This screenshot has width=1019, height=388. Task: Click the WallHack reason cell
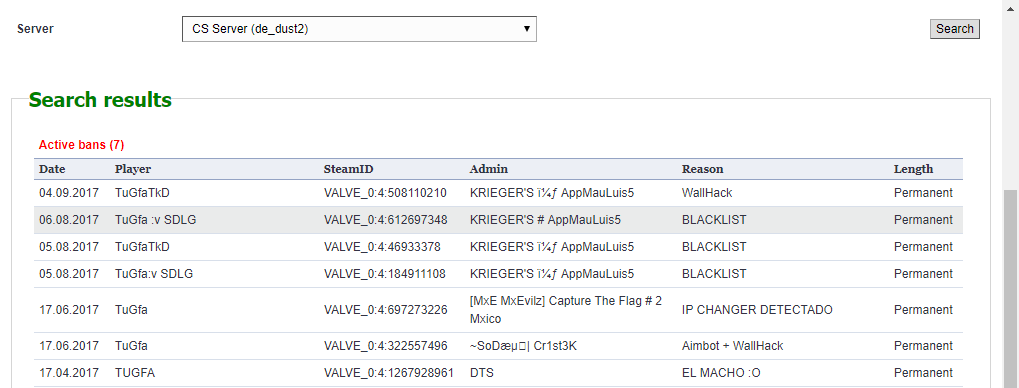707,193
